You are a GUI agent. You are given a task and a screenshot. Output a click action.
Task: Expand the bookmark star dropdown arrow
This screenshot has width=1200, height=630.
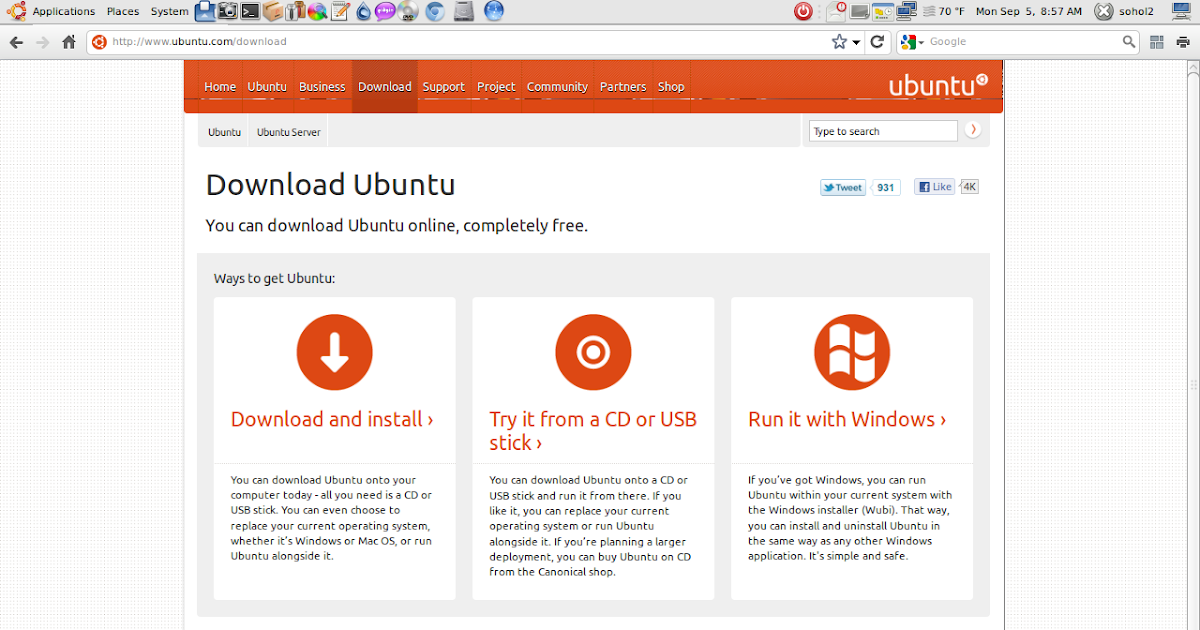point(856,42)
